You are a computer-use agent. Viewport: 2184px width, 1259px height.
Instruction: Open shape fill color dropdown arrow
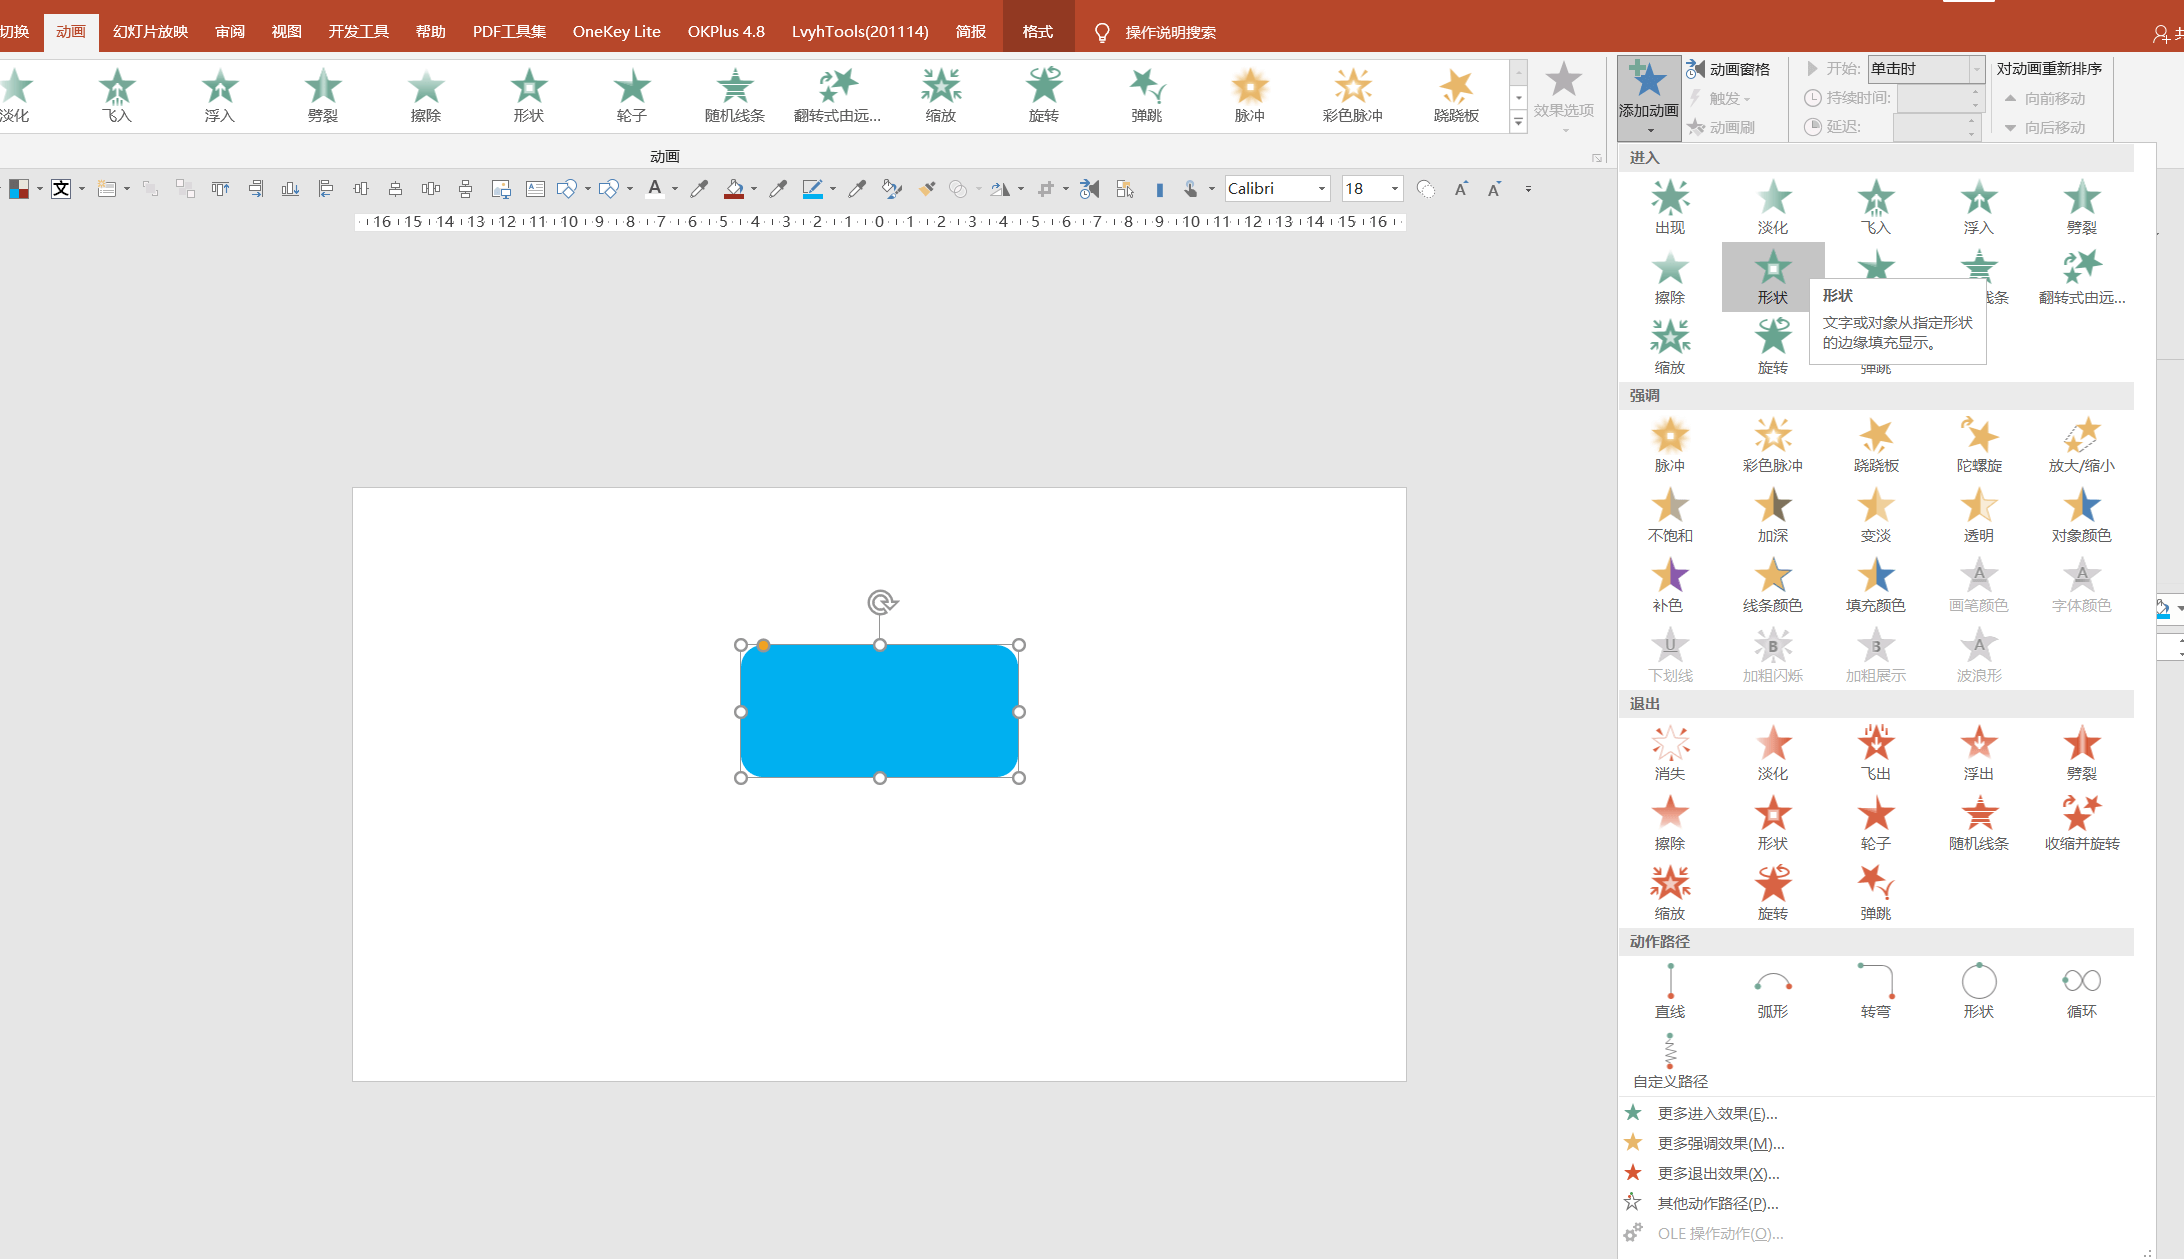754,189
